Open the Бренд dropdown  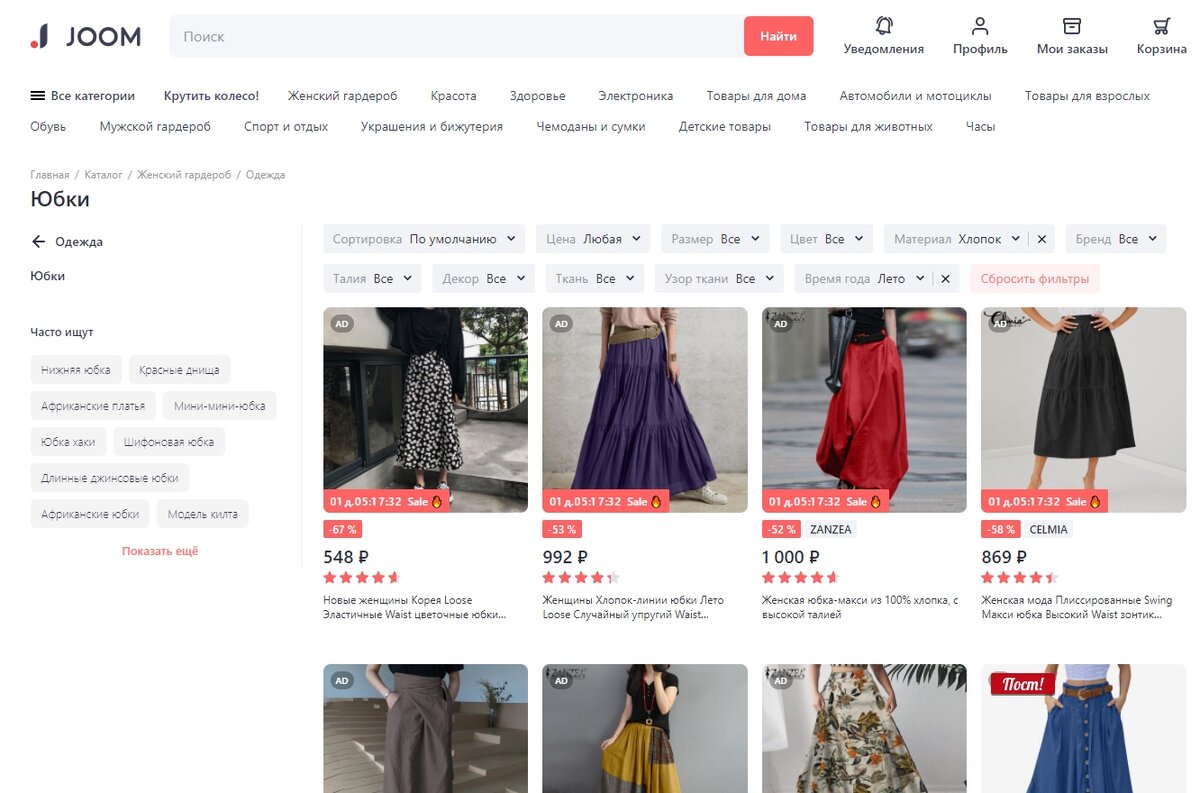[1116, 239]
